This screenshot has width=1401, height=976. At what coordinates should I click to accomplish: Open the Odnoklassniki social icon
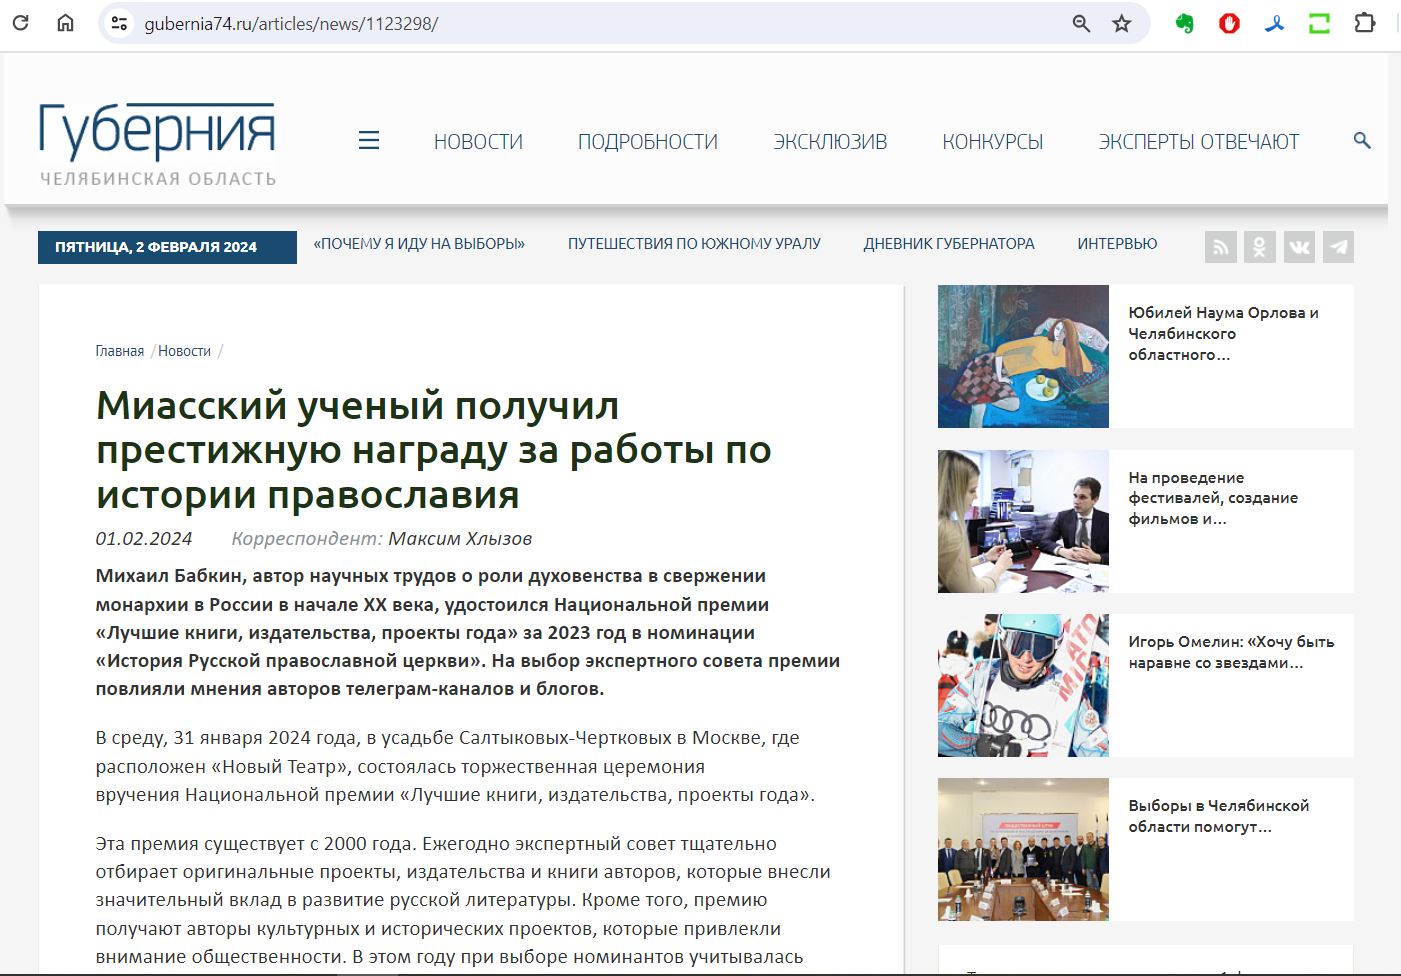pyautogui.click(x=1260, y=247)
